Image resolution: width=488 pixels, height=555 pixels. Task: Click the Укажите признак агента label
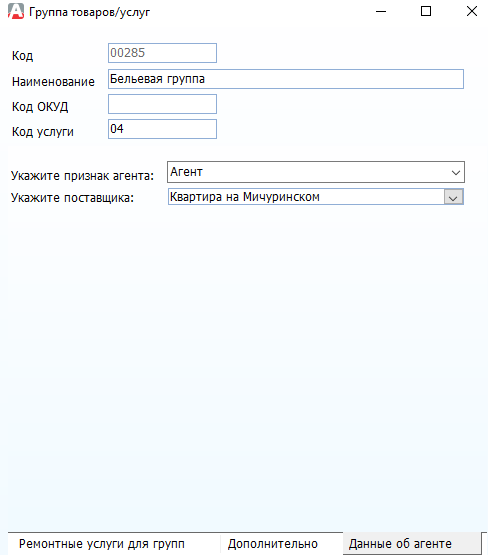(x=82, y=176)
